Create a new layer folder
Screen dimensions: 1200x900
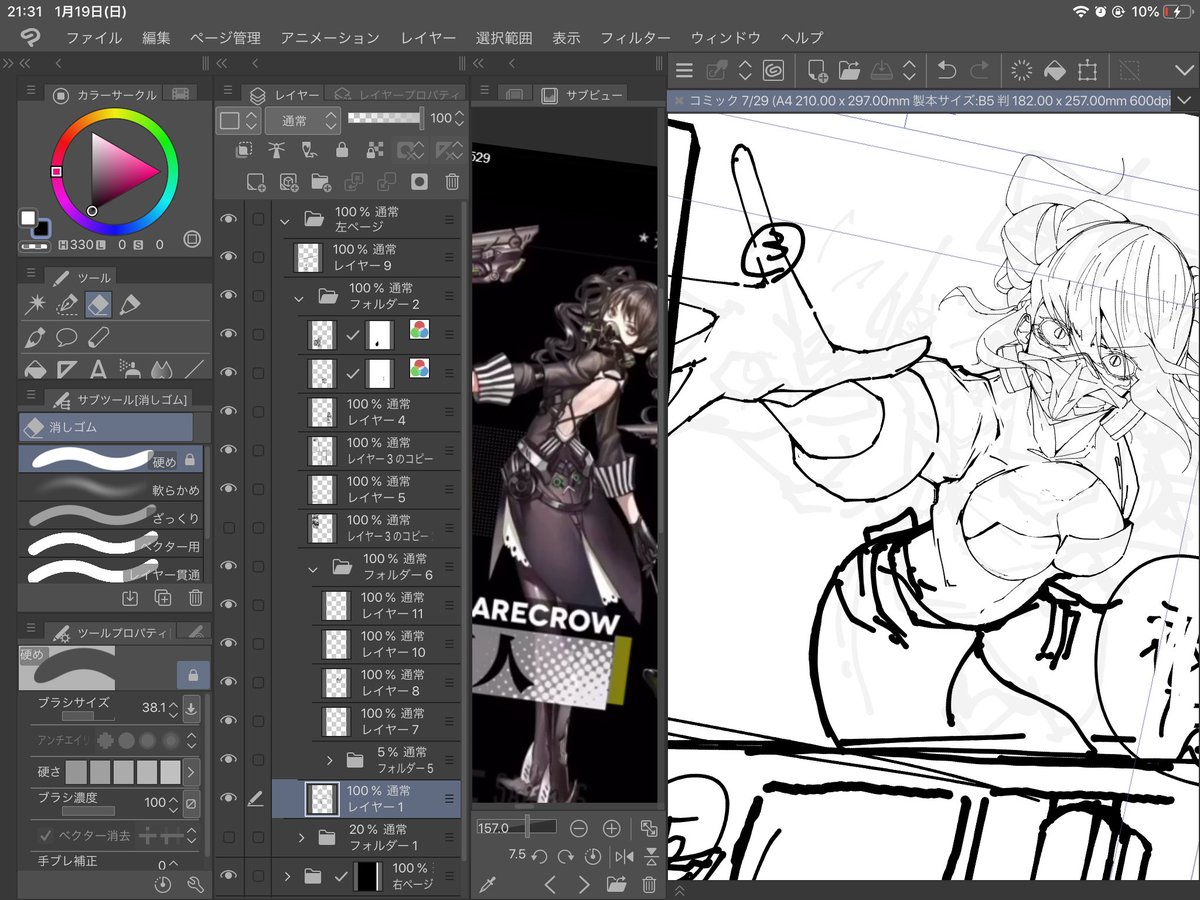tap(321, 182)
